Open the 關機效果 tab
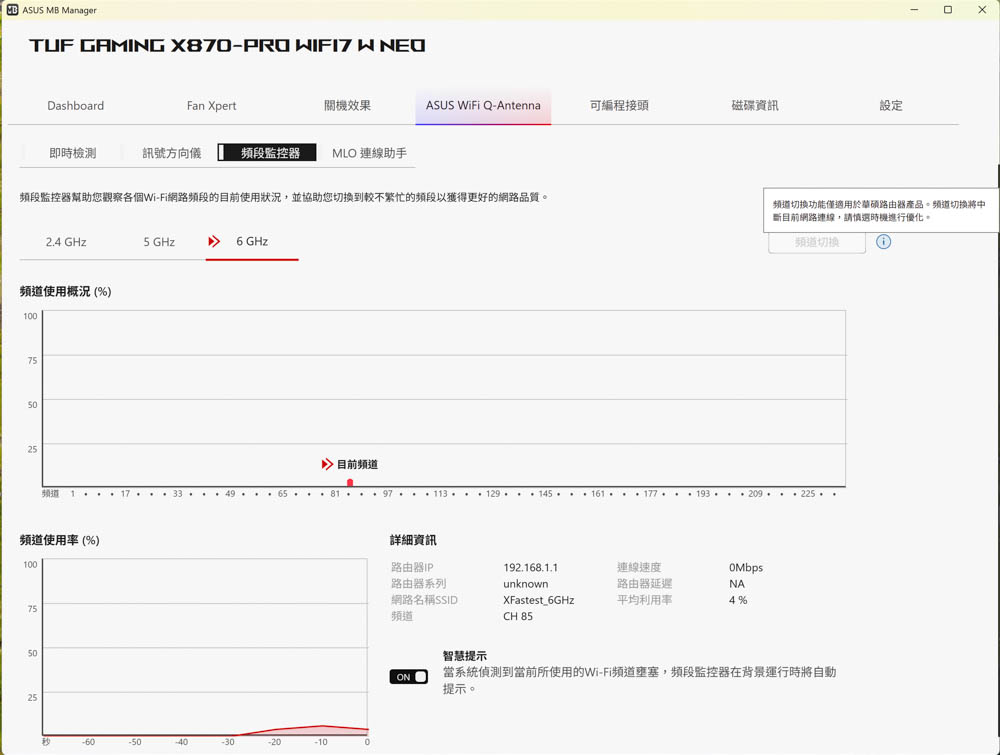 (x=347, y=106)
